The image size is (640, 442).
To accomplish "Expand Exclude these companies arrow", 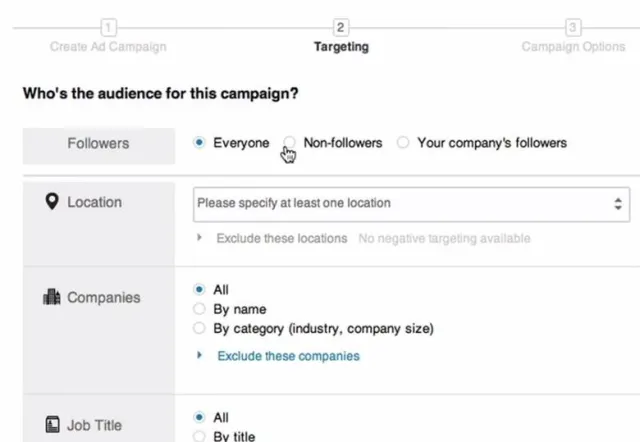I will pyautogui.click(x=200, y=355).
